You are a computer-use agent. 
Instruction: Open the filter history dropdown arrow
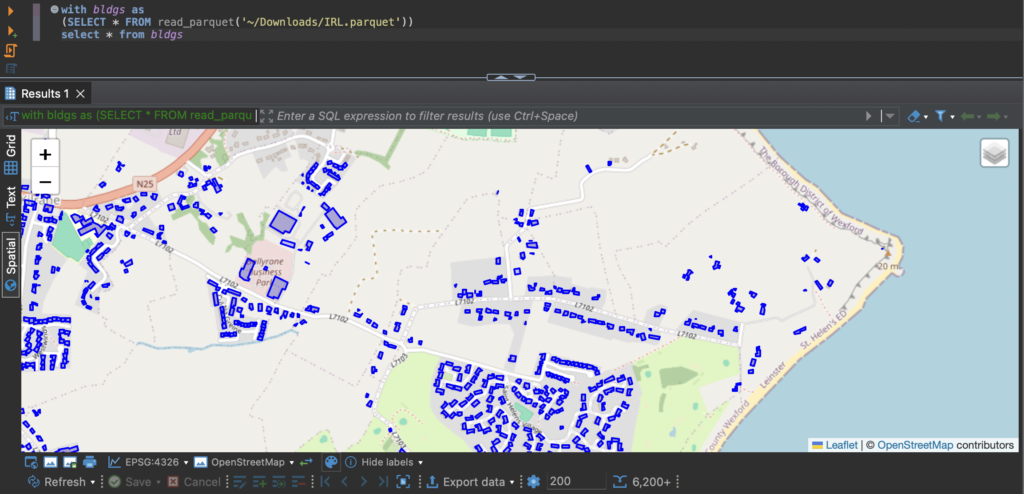point(889,116)
